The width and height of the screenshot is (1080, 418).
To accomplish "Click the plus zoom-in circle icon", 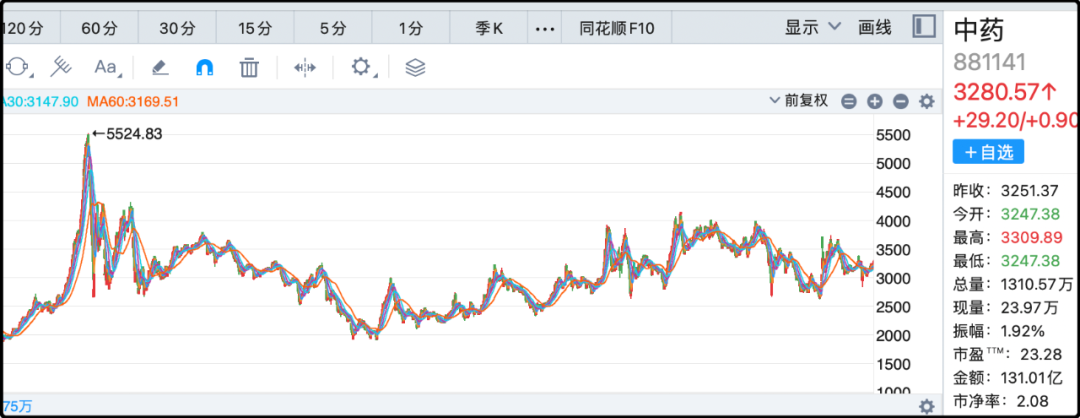I will (874, 101).
